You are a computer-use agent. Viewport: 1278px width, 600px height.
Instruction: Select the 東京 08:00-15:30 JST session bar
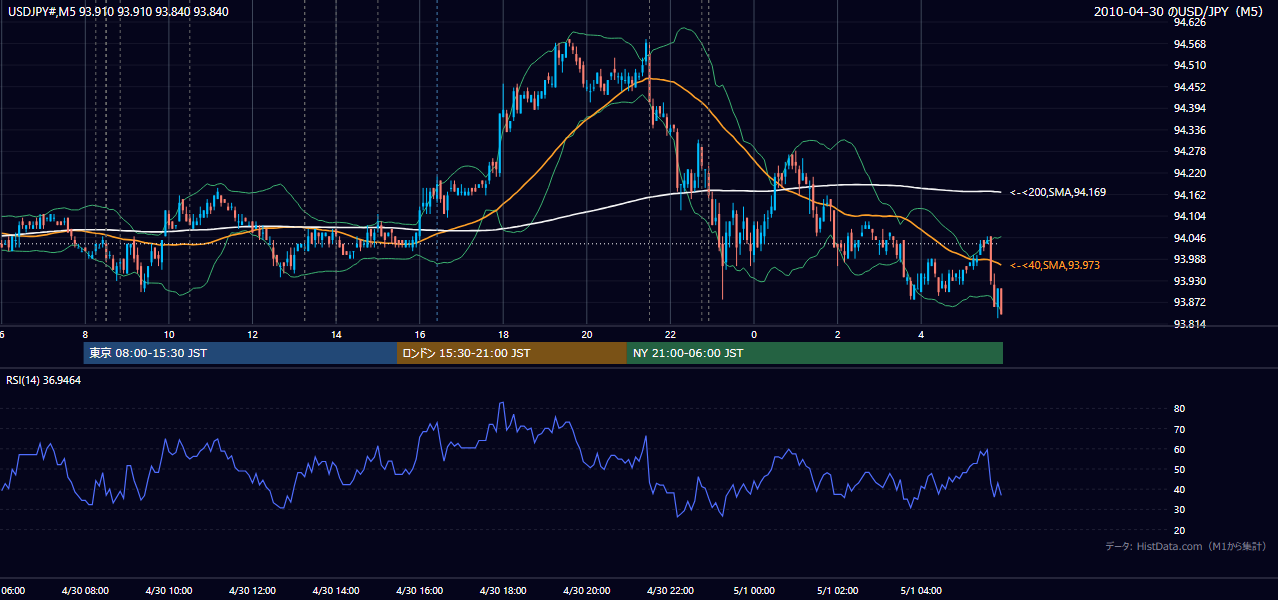click(240, 353)
